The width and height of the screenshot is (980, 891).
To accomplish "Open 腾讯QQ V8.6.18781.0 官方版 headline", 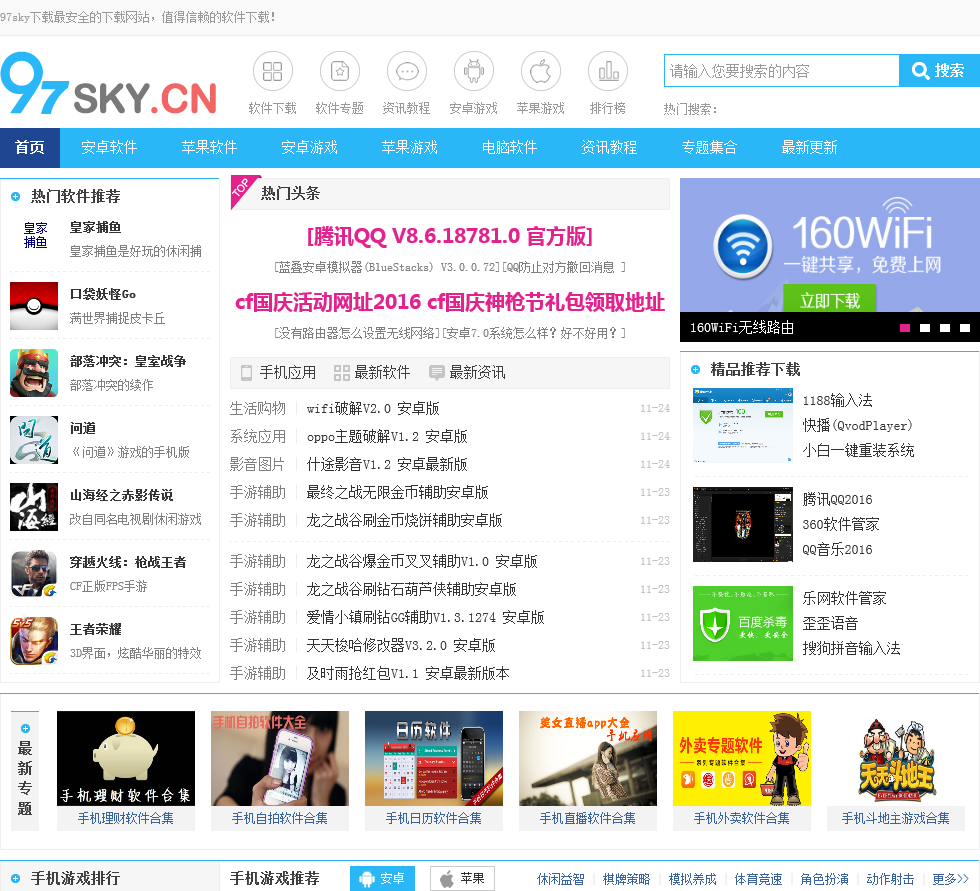I will tap(449, 236).
